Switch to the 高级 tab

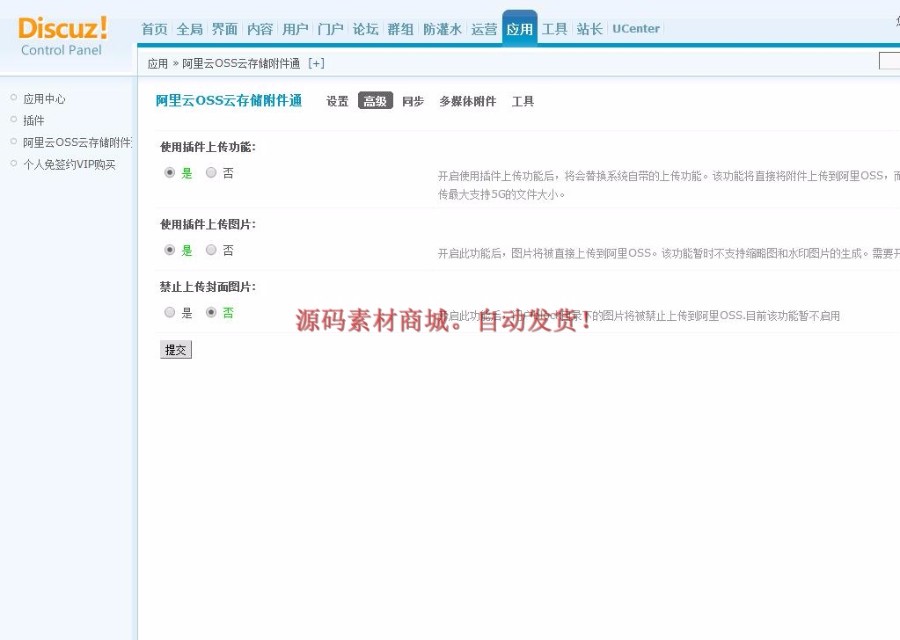point(375,100)
